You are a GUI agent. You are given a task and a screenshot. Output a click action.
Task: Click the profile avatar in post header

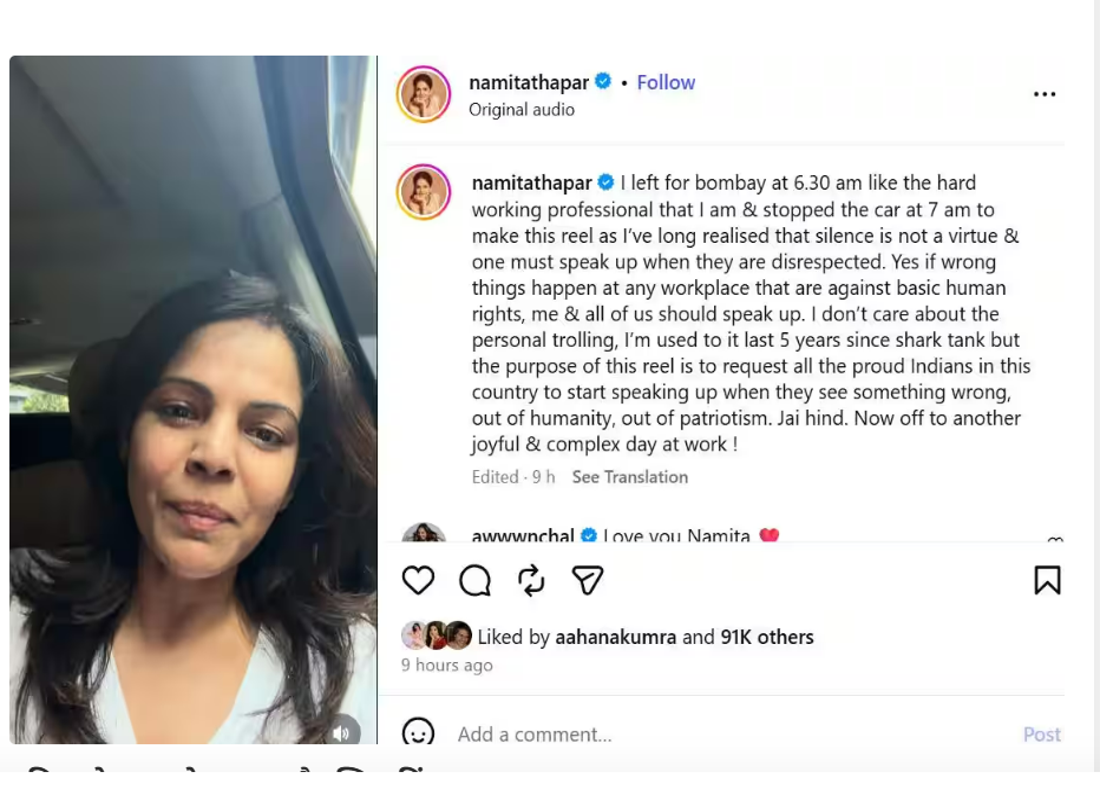click(424, 94)
